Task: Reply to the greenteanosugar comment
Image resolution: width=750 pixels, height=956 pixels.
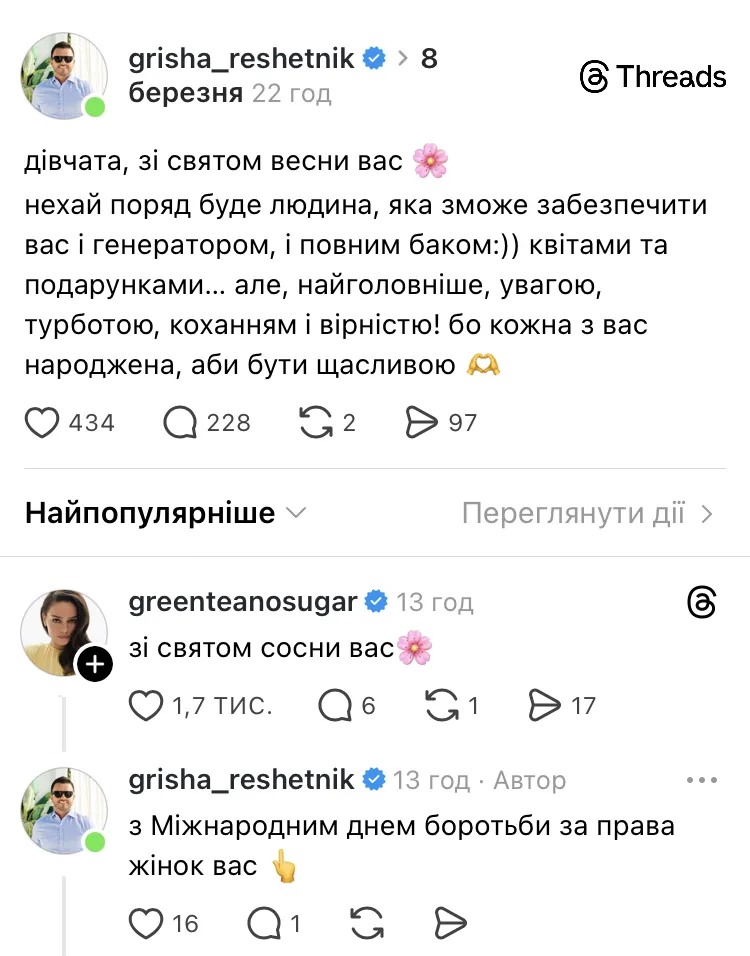Action: coord(335,706)
